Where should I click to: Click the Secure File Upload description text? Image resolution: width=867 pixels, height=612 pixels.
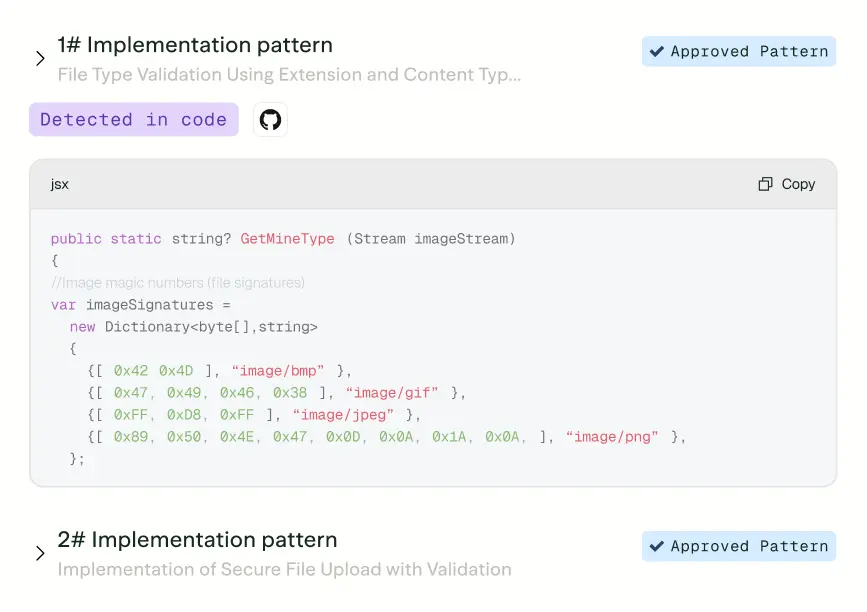point(285,569)
